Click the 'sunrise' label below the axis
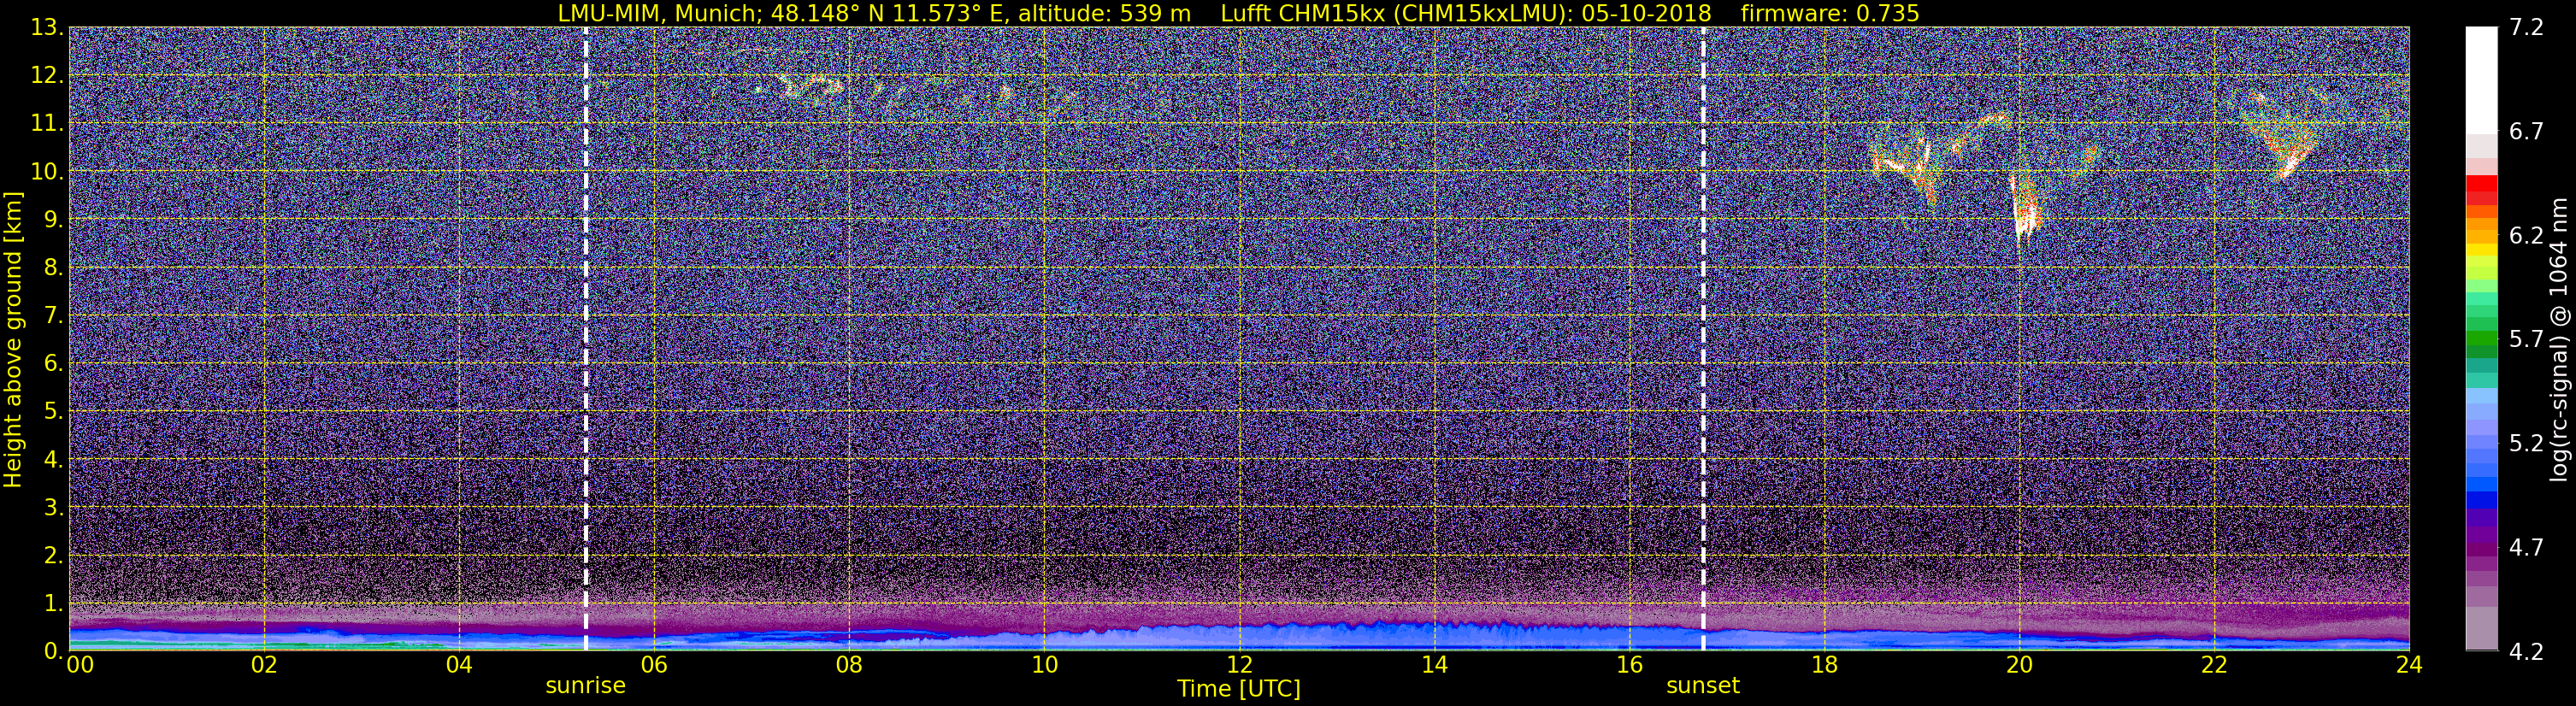 (x=585, y=686)
